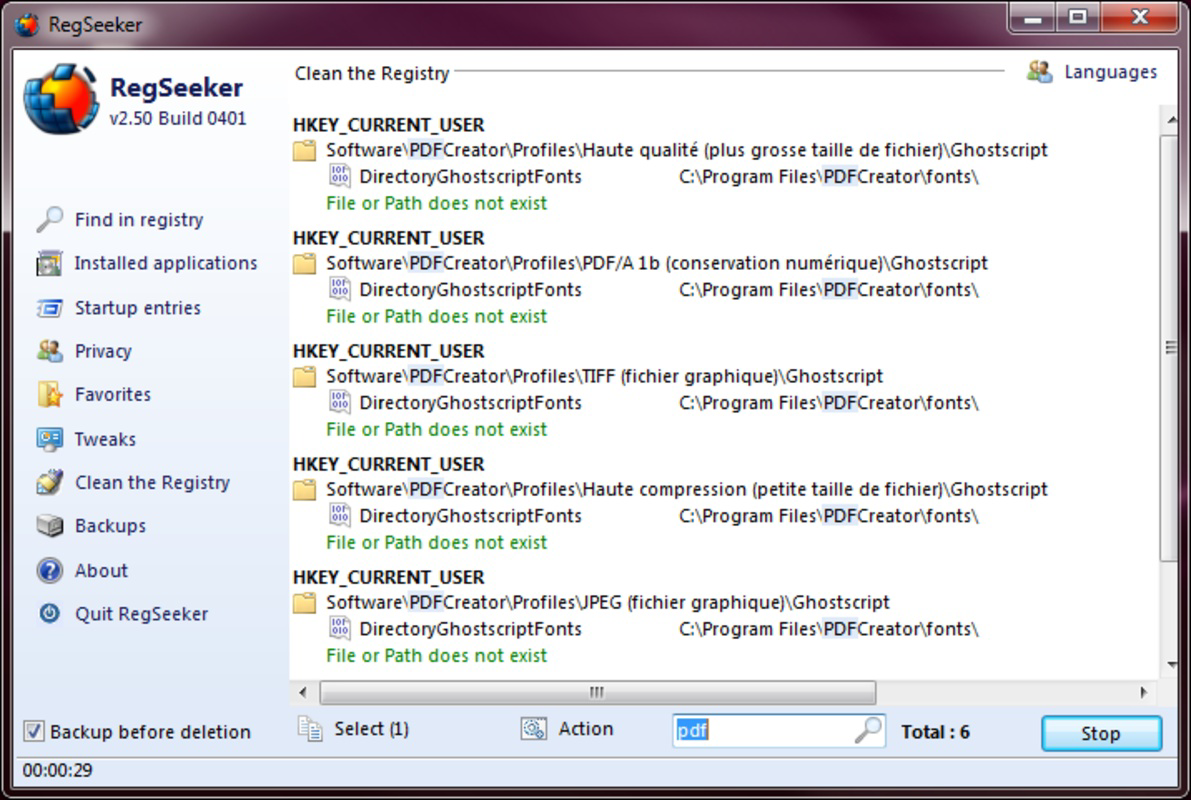The width and height of the screenshot is (1191, 800).
Task: Click the Stop button
Action: (1101, 733)
